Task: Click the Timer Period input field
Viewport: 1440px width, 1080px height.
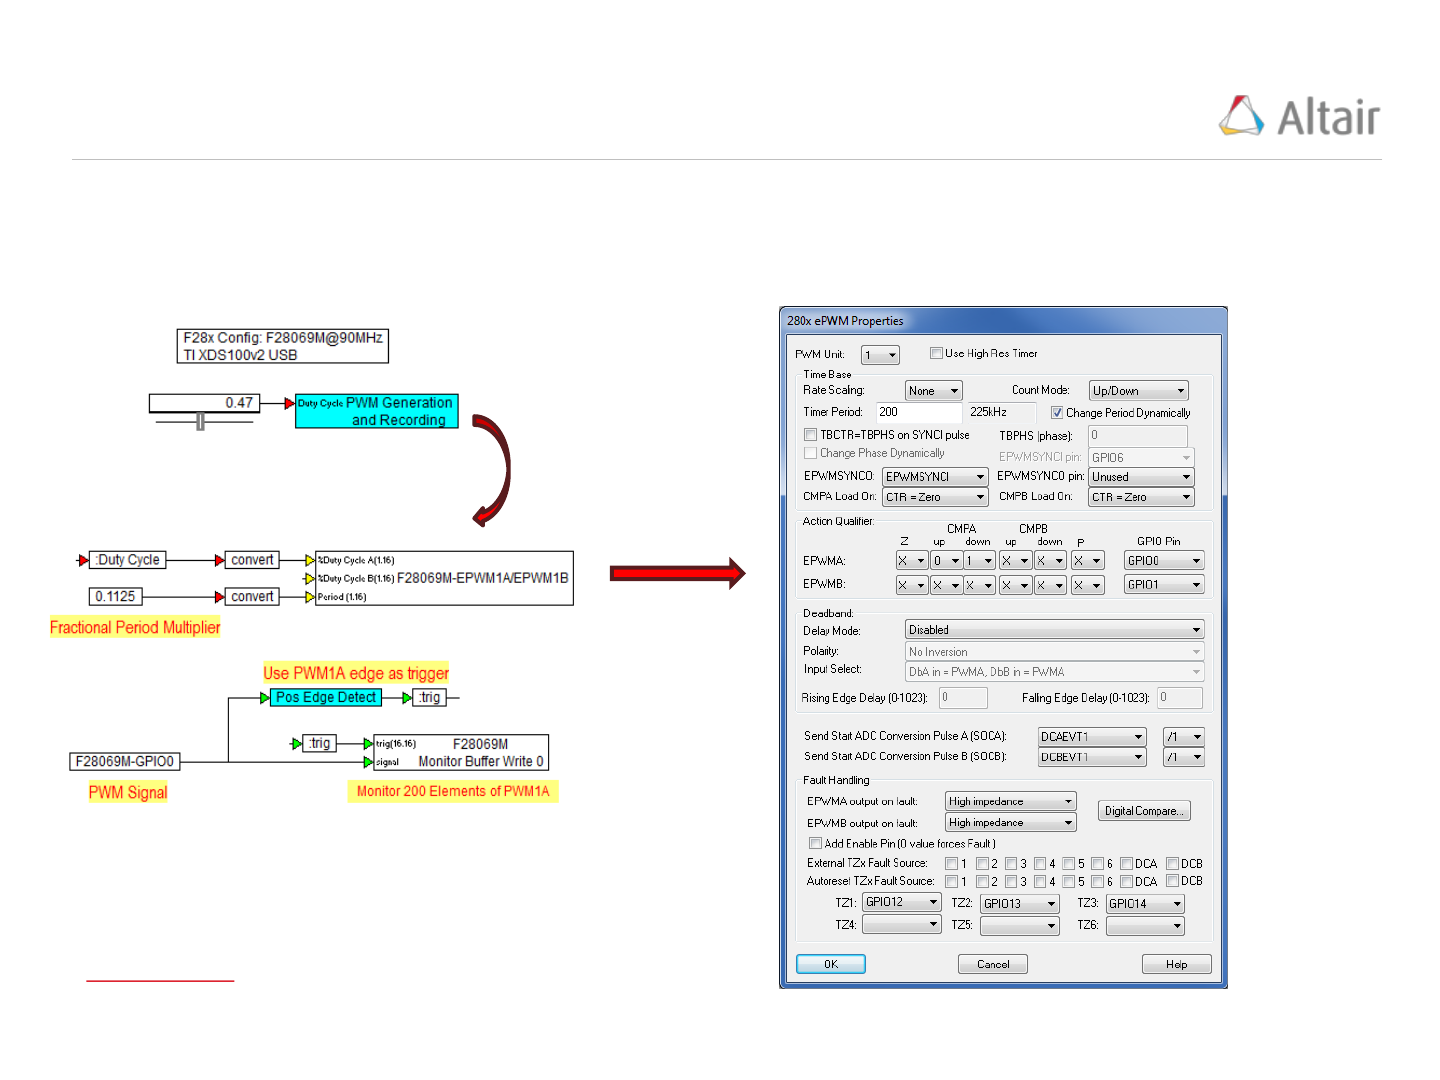Action: (919, 412)
